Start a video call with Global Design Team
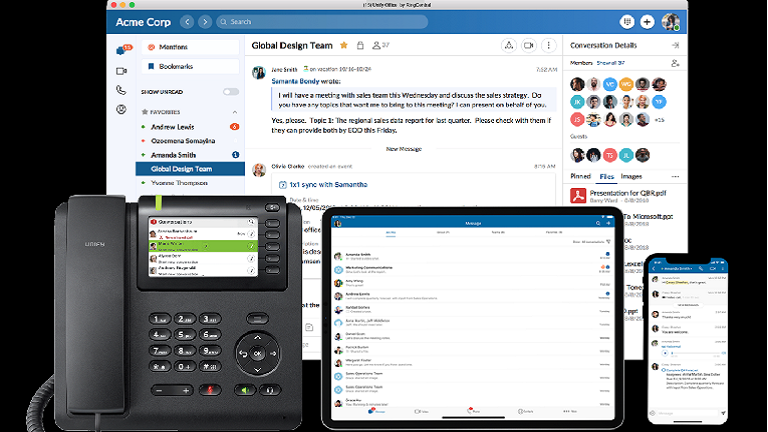This screenshot has width=768, height=432. click(x=529, y=45)
